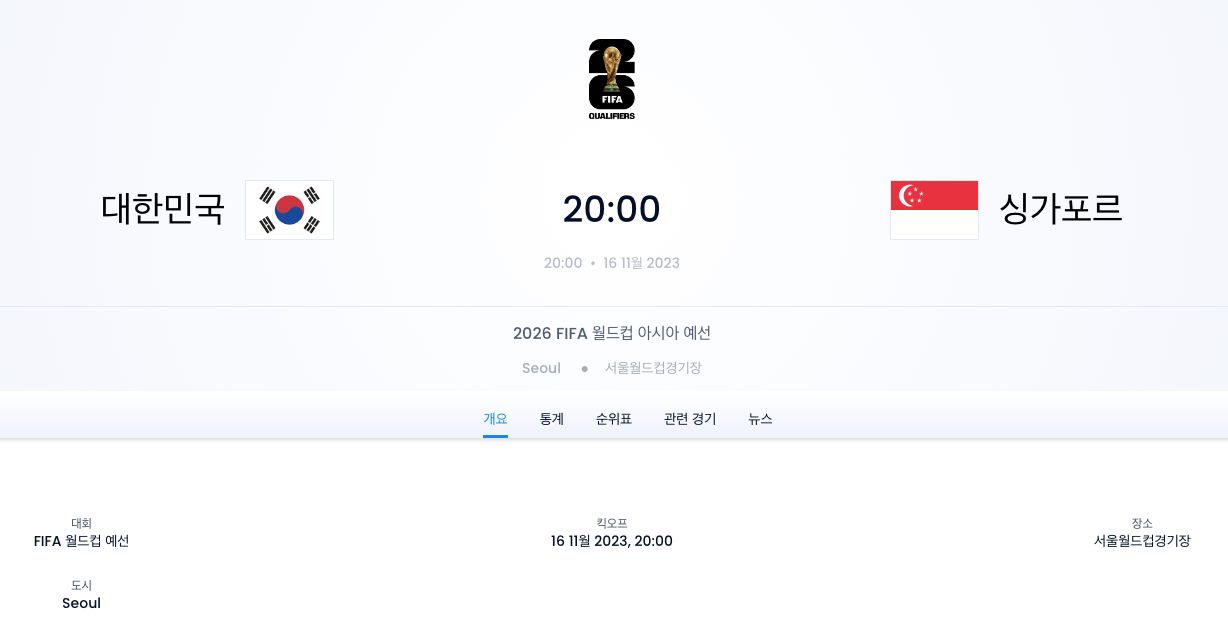
Task: Select the 개요 overview tab
Action: tap(496, 419)
